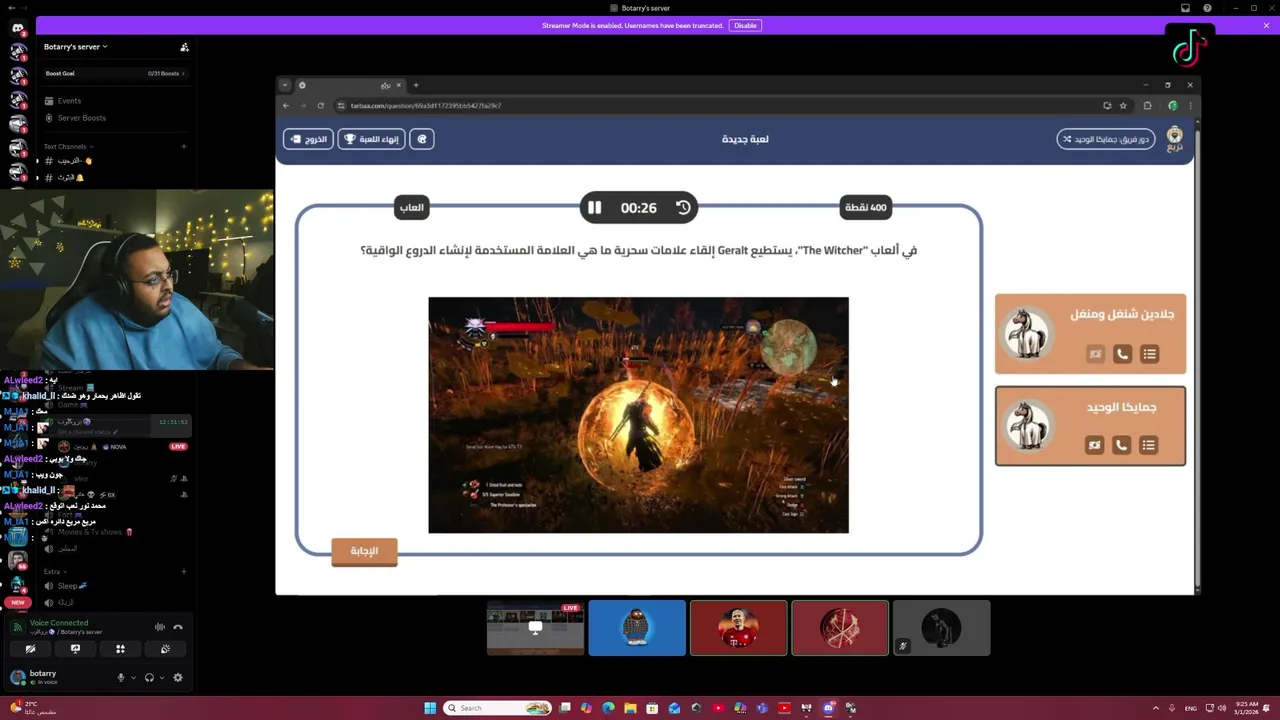The height and width of the screenshot is (720, 1280).
Task: Disable Streamer Mode in the purple banner
Action: tap(745, 25)
